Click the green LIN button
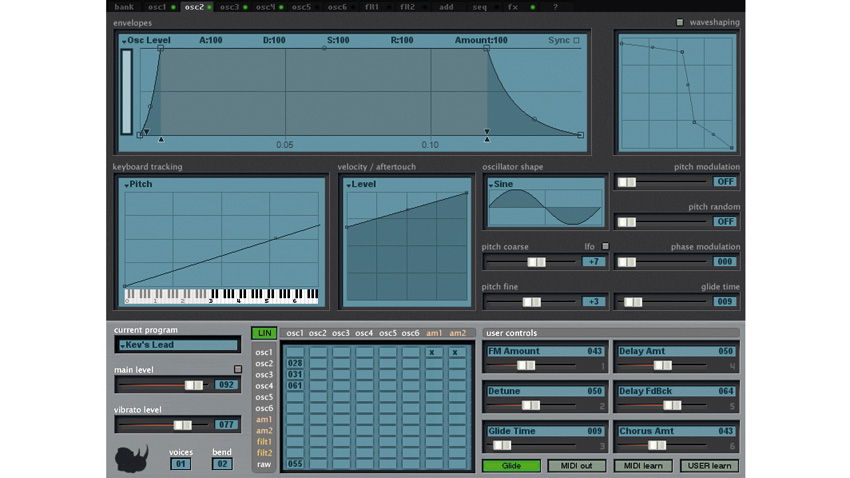850x478 pixels. point(265,333)
